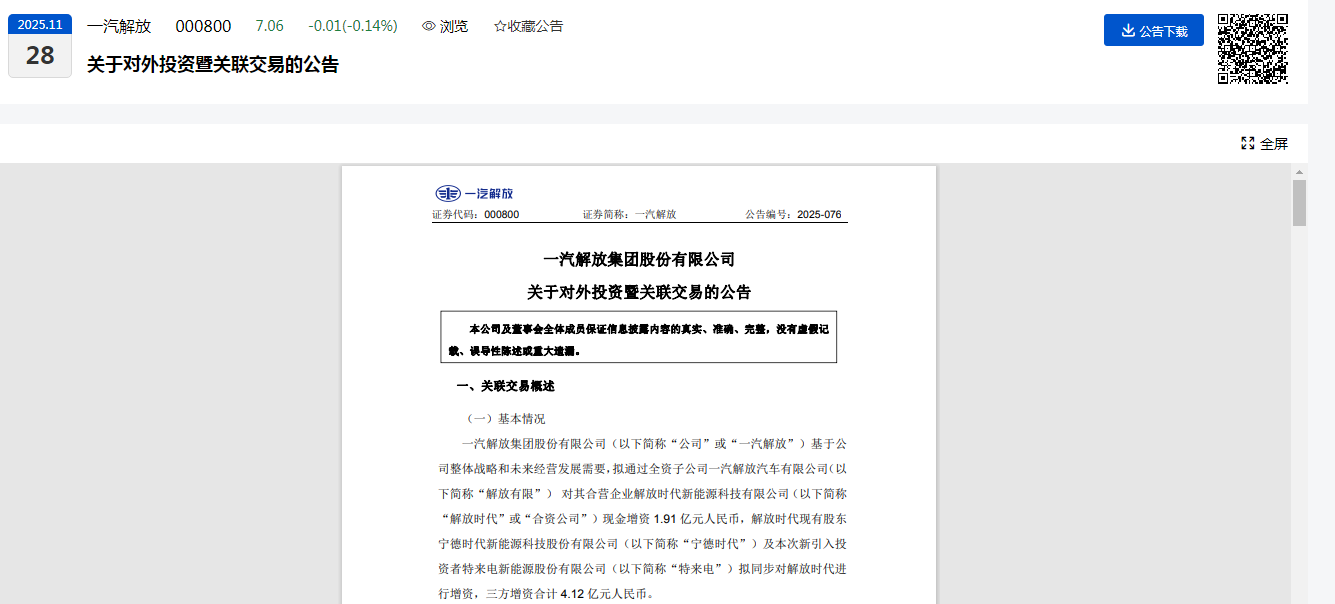Click the boxed board disclosure statement
The image size is (1335, 604).
click(638, 339)
